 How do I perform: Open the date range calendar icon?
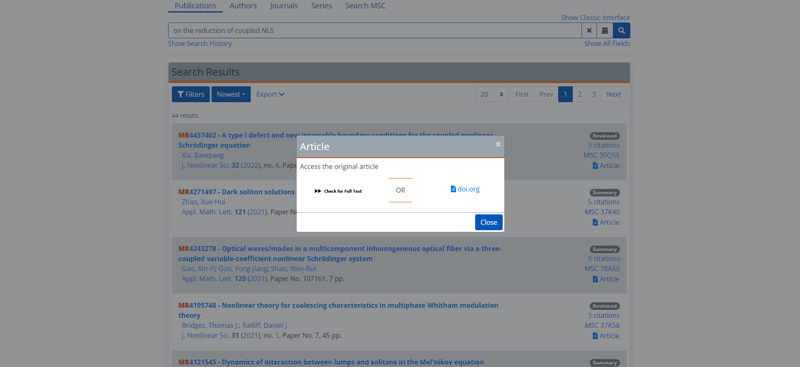(605, 31)
